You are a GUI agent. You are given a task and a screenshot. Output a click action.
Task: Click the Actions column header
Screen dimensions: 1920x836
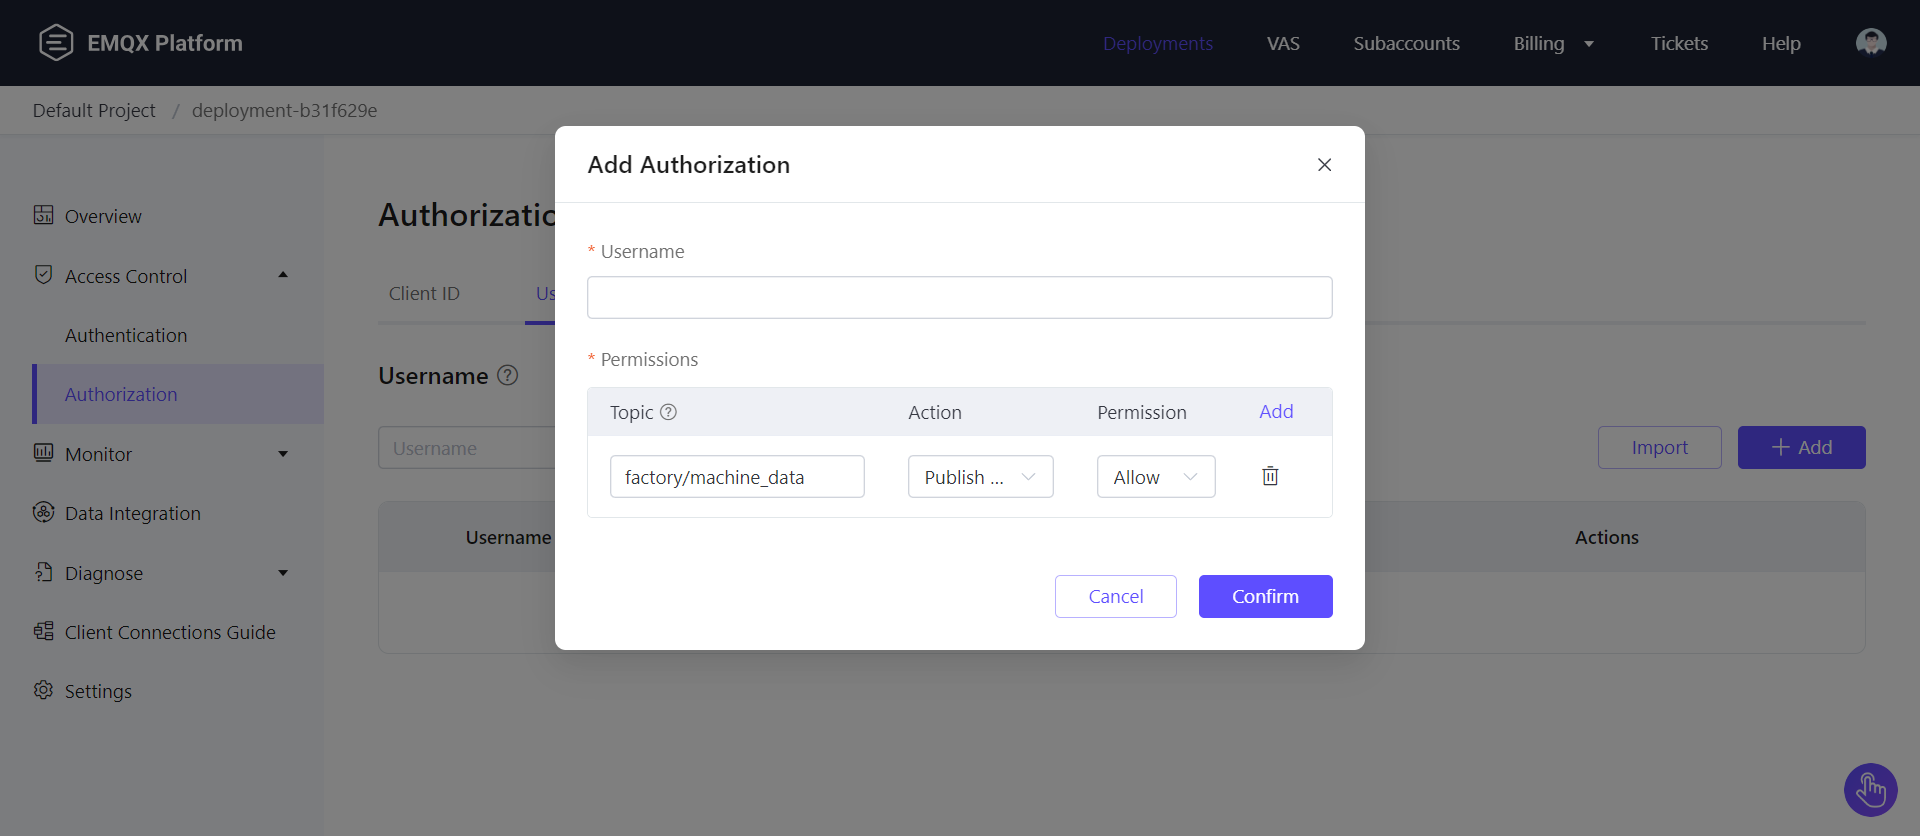[x=1606, y=537]
